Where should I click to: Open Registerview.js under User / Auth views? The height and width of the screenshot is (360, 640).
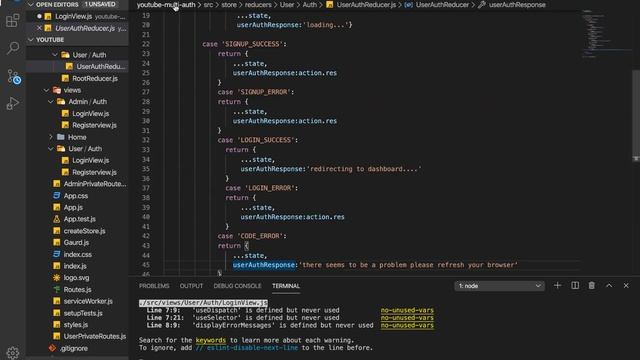pyautogui.click(x=94, y=172)
